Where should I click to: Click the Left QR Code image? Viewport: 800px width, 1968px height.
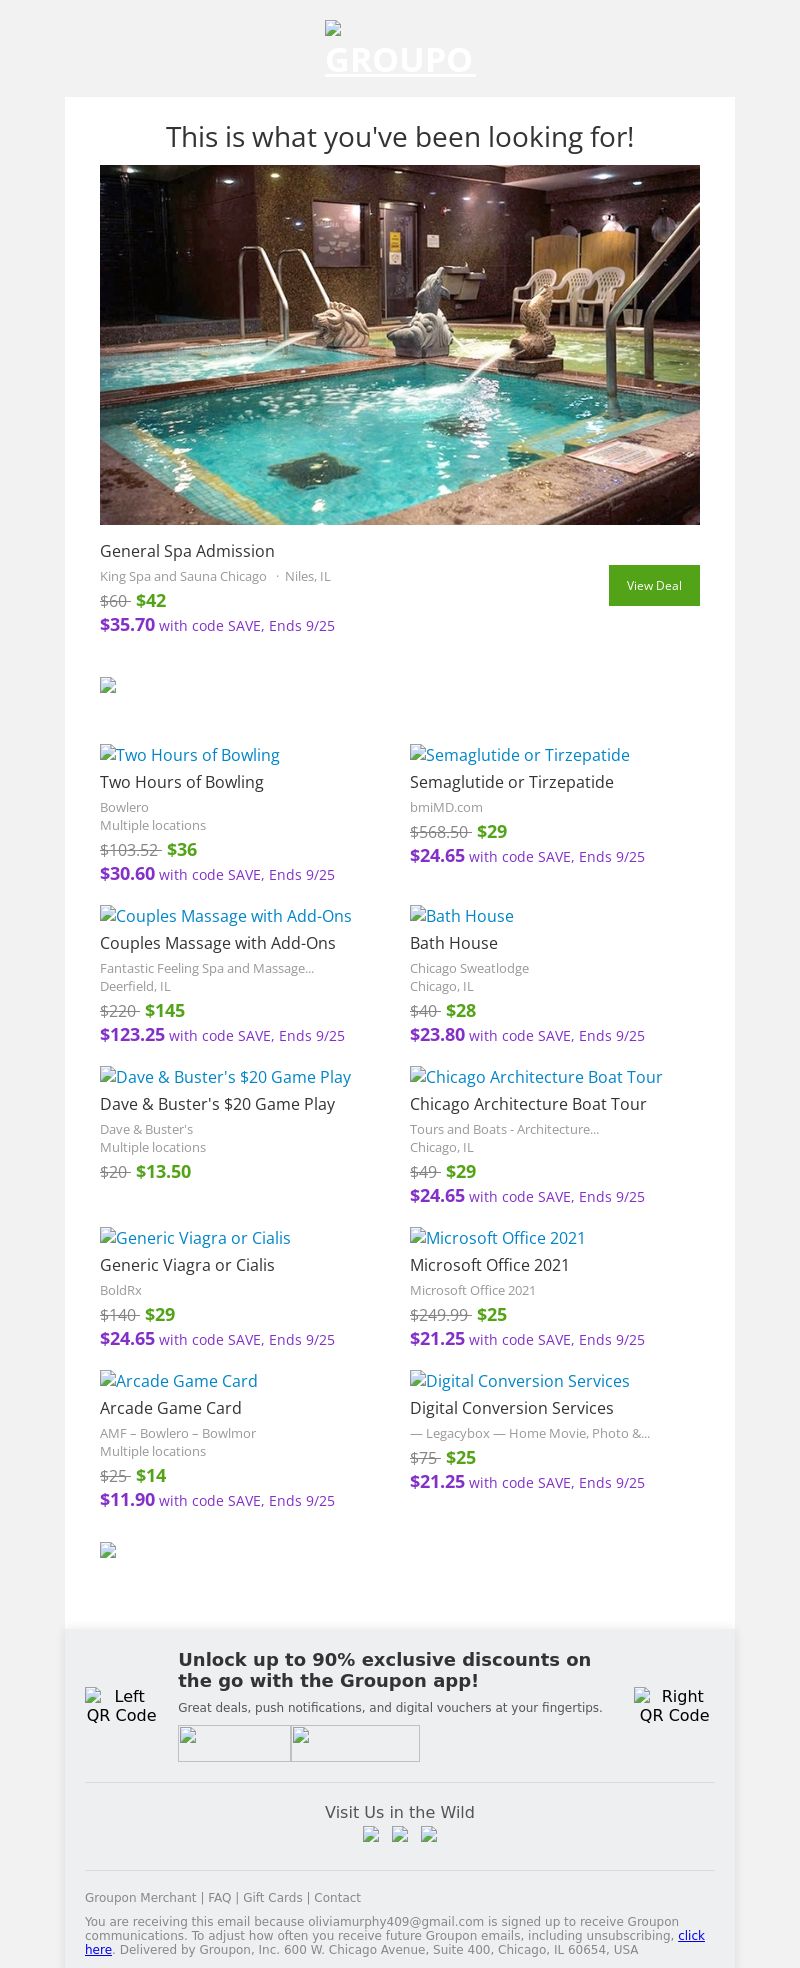(121, 1706)
